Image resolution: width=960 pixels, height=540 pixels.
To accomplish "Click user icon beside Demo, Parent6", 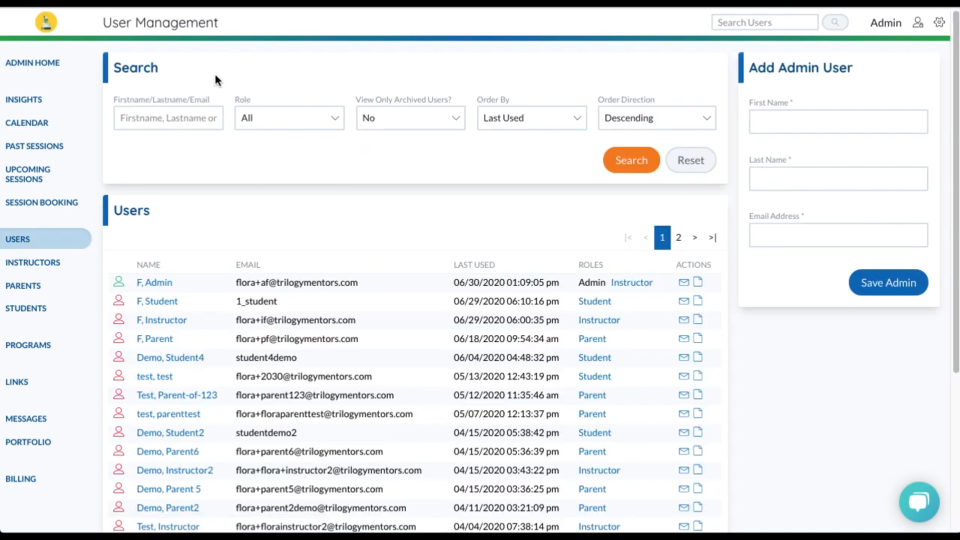I will (x=119, y=451).
